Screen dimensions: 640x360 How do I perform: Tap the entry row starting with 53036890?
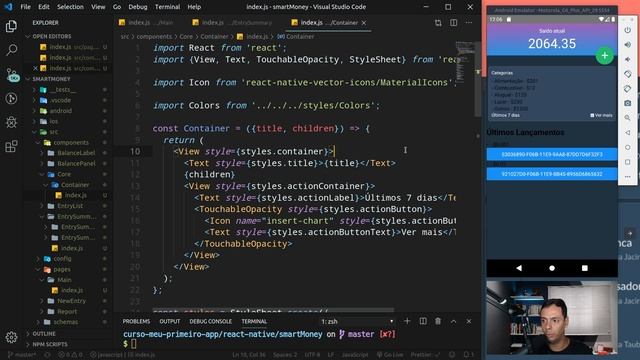552,154
